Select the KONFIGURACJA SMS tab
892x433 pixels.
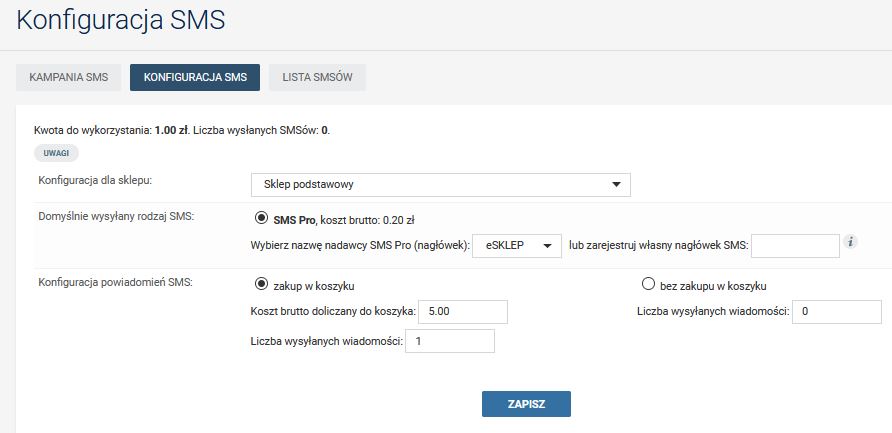pos(195,77)
